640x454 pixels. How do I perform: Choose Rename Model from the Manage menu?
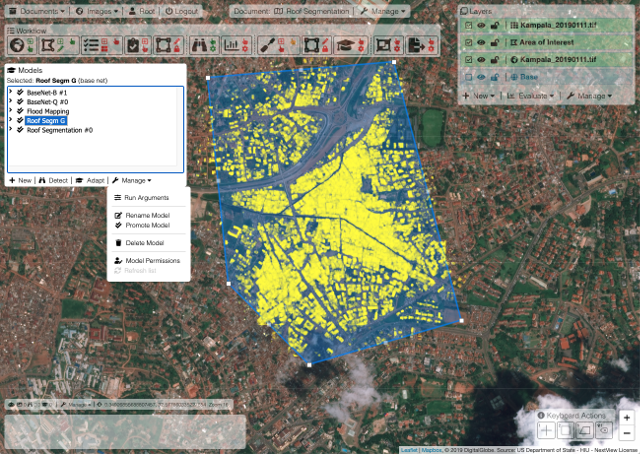147,215
